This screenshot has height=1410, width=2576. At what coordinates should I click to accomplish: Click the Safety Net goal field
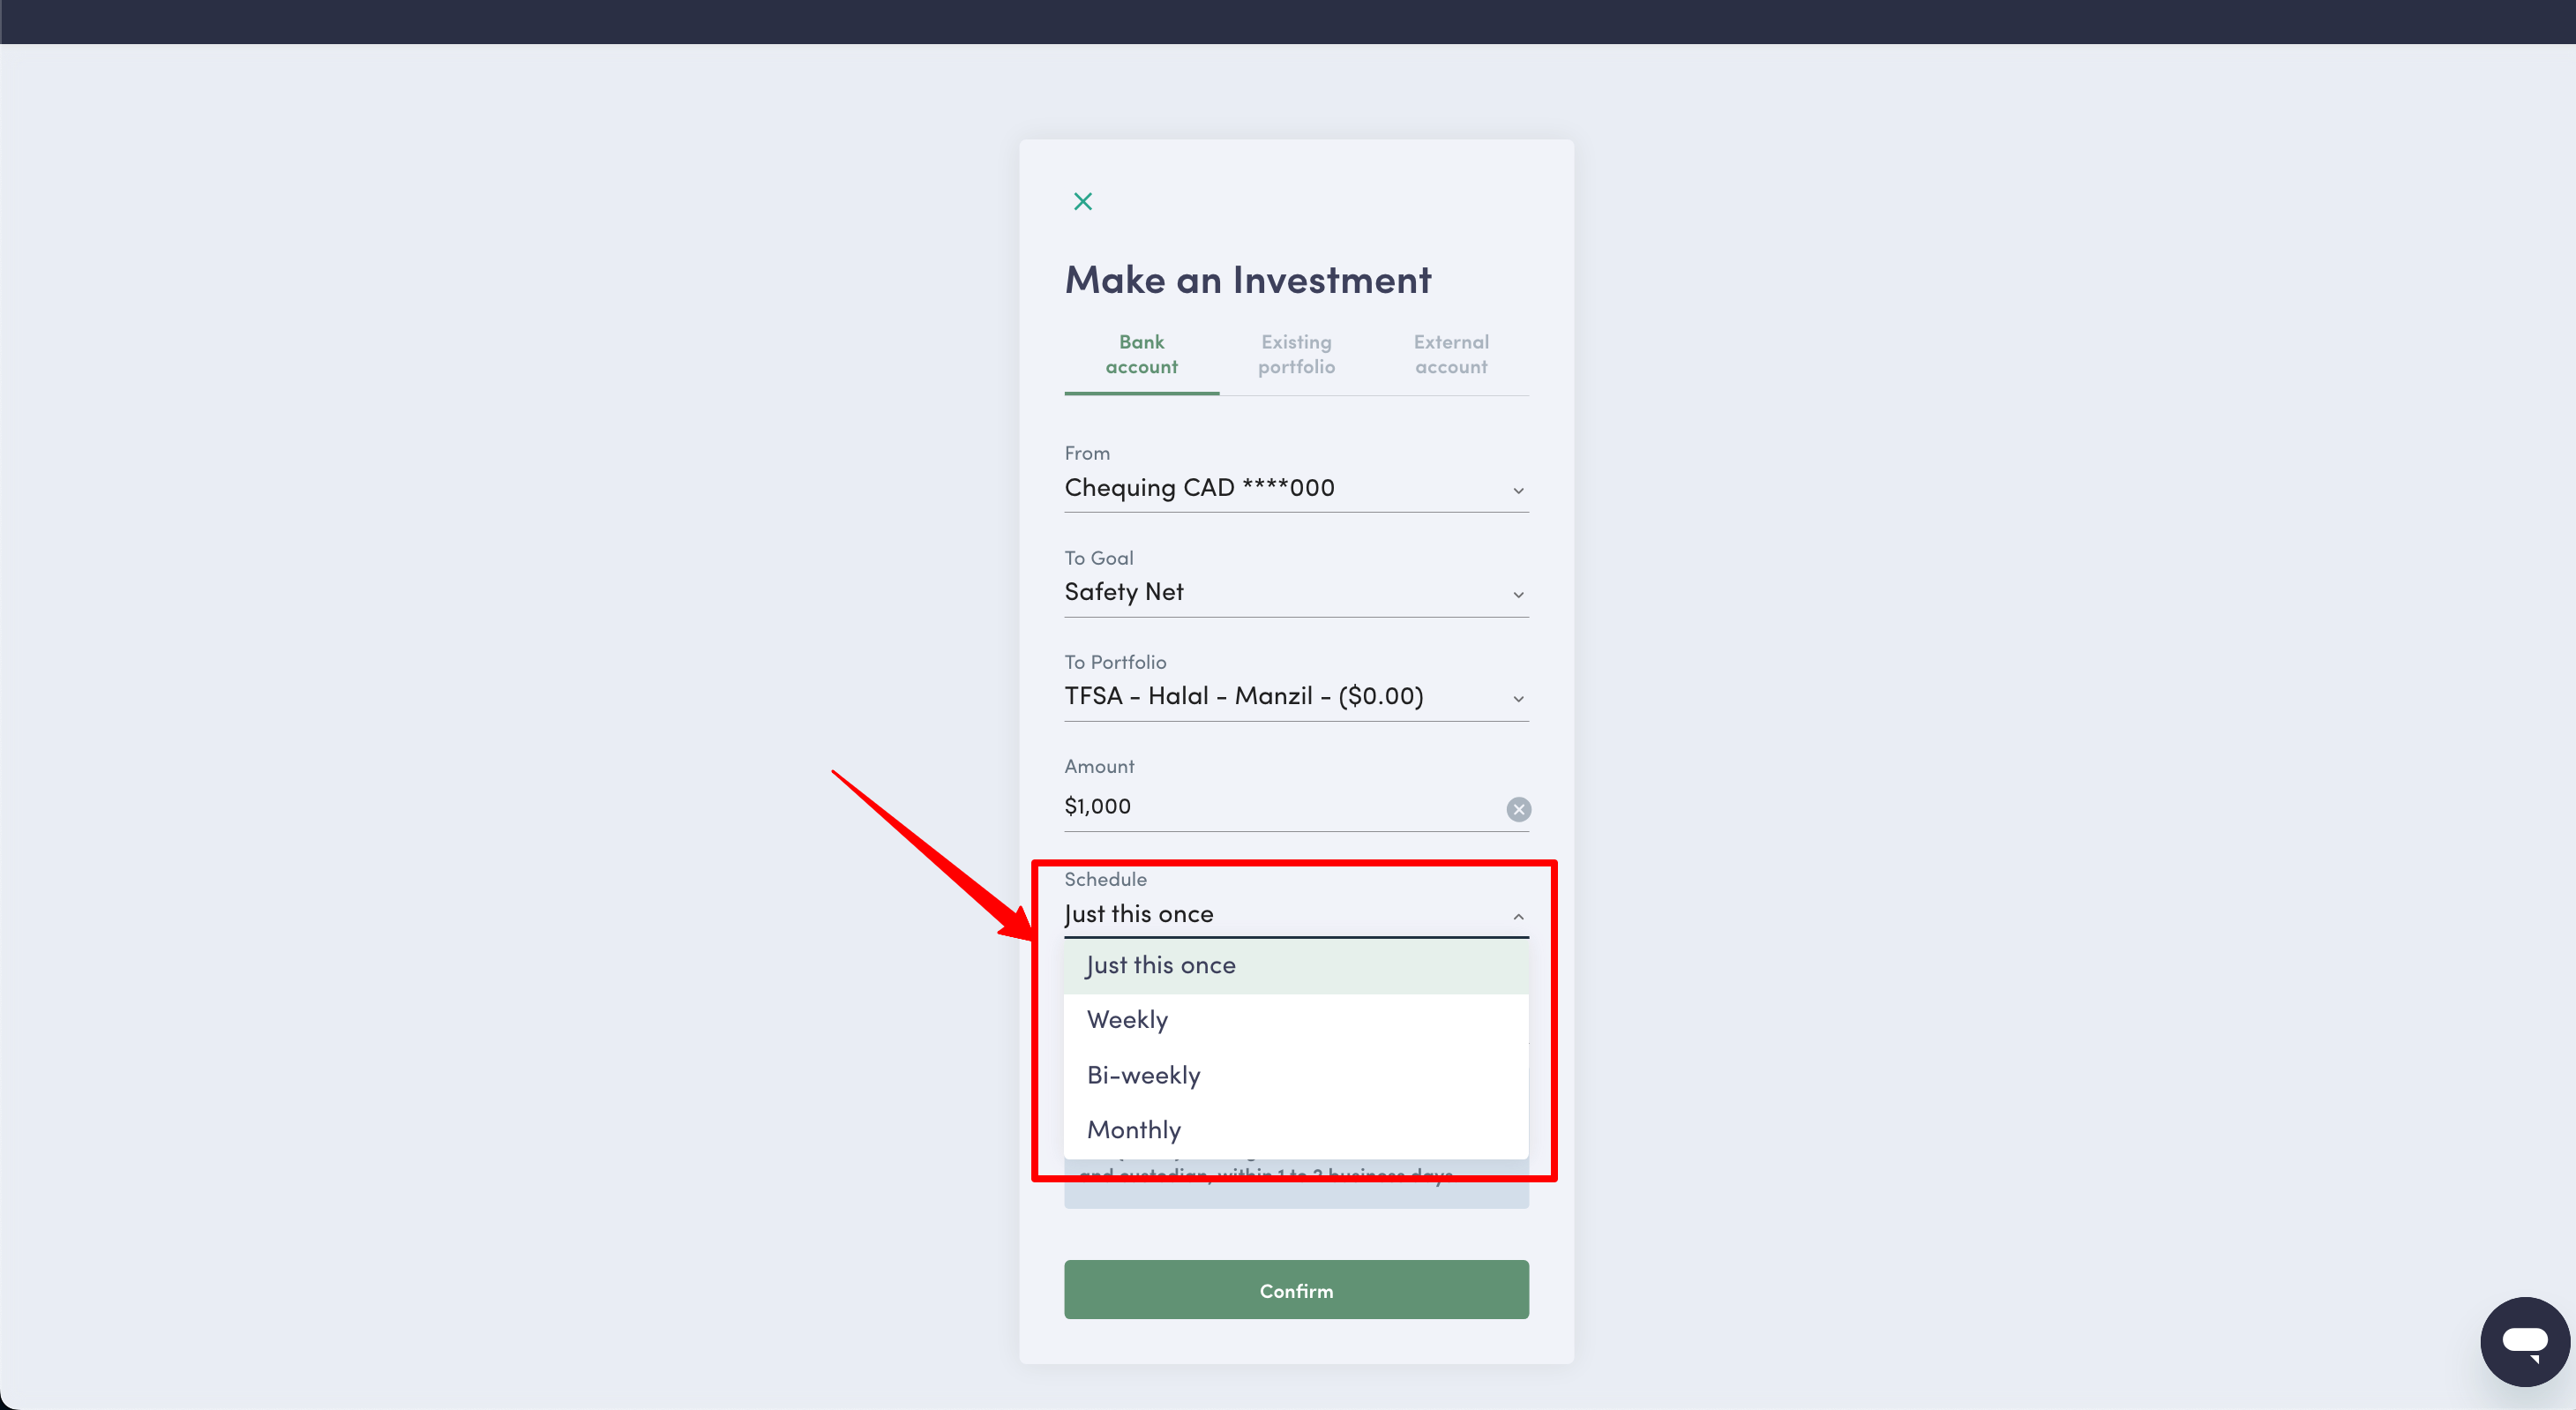pyautogui.click(x=1250, y=592)
